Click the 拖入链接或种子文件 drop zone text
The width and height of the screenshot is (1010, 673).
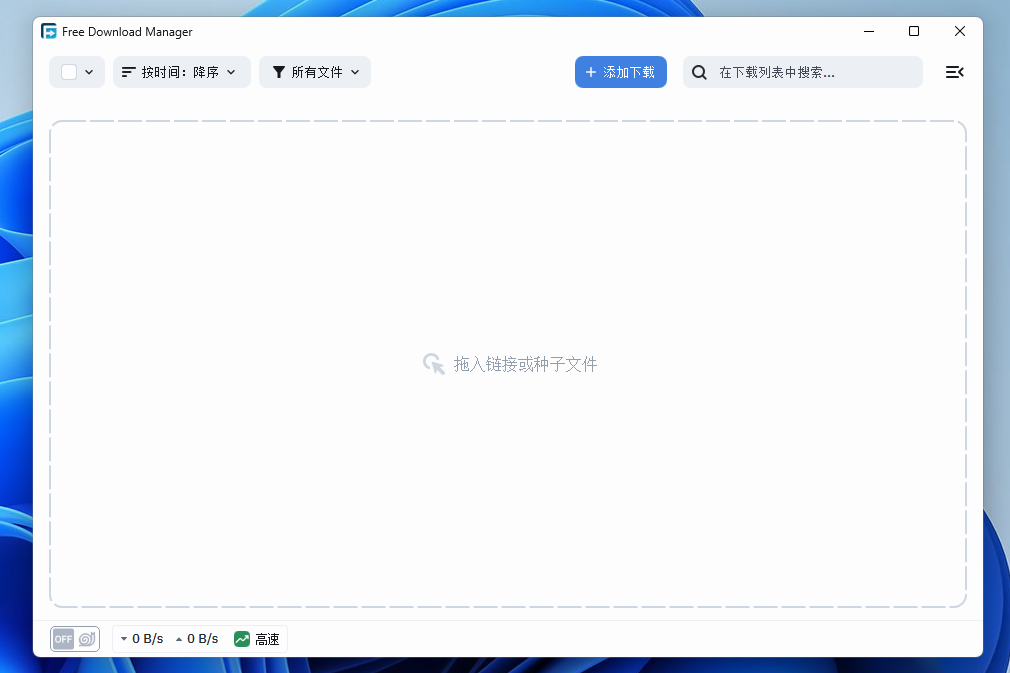click(525, 364)
